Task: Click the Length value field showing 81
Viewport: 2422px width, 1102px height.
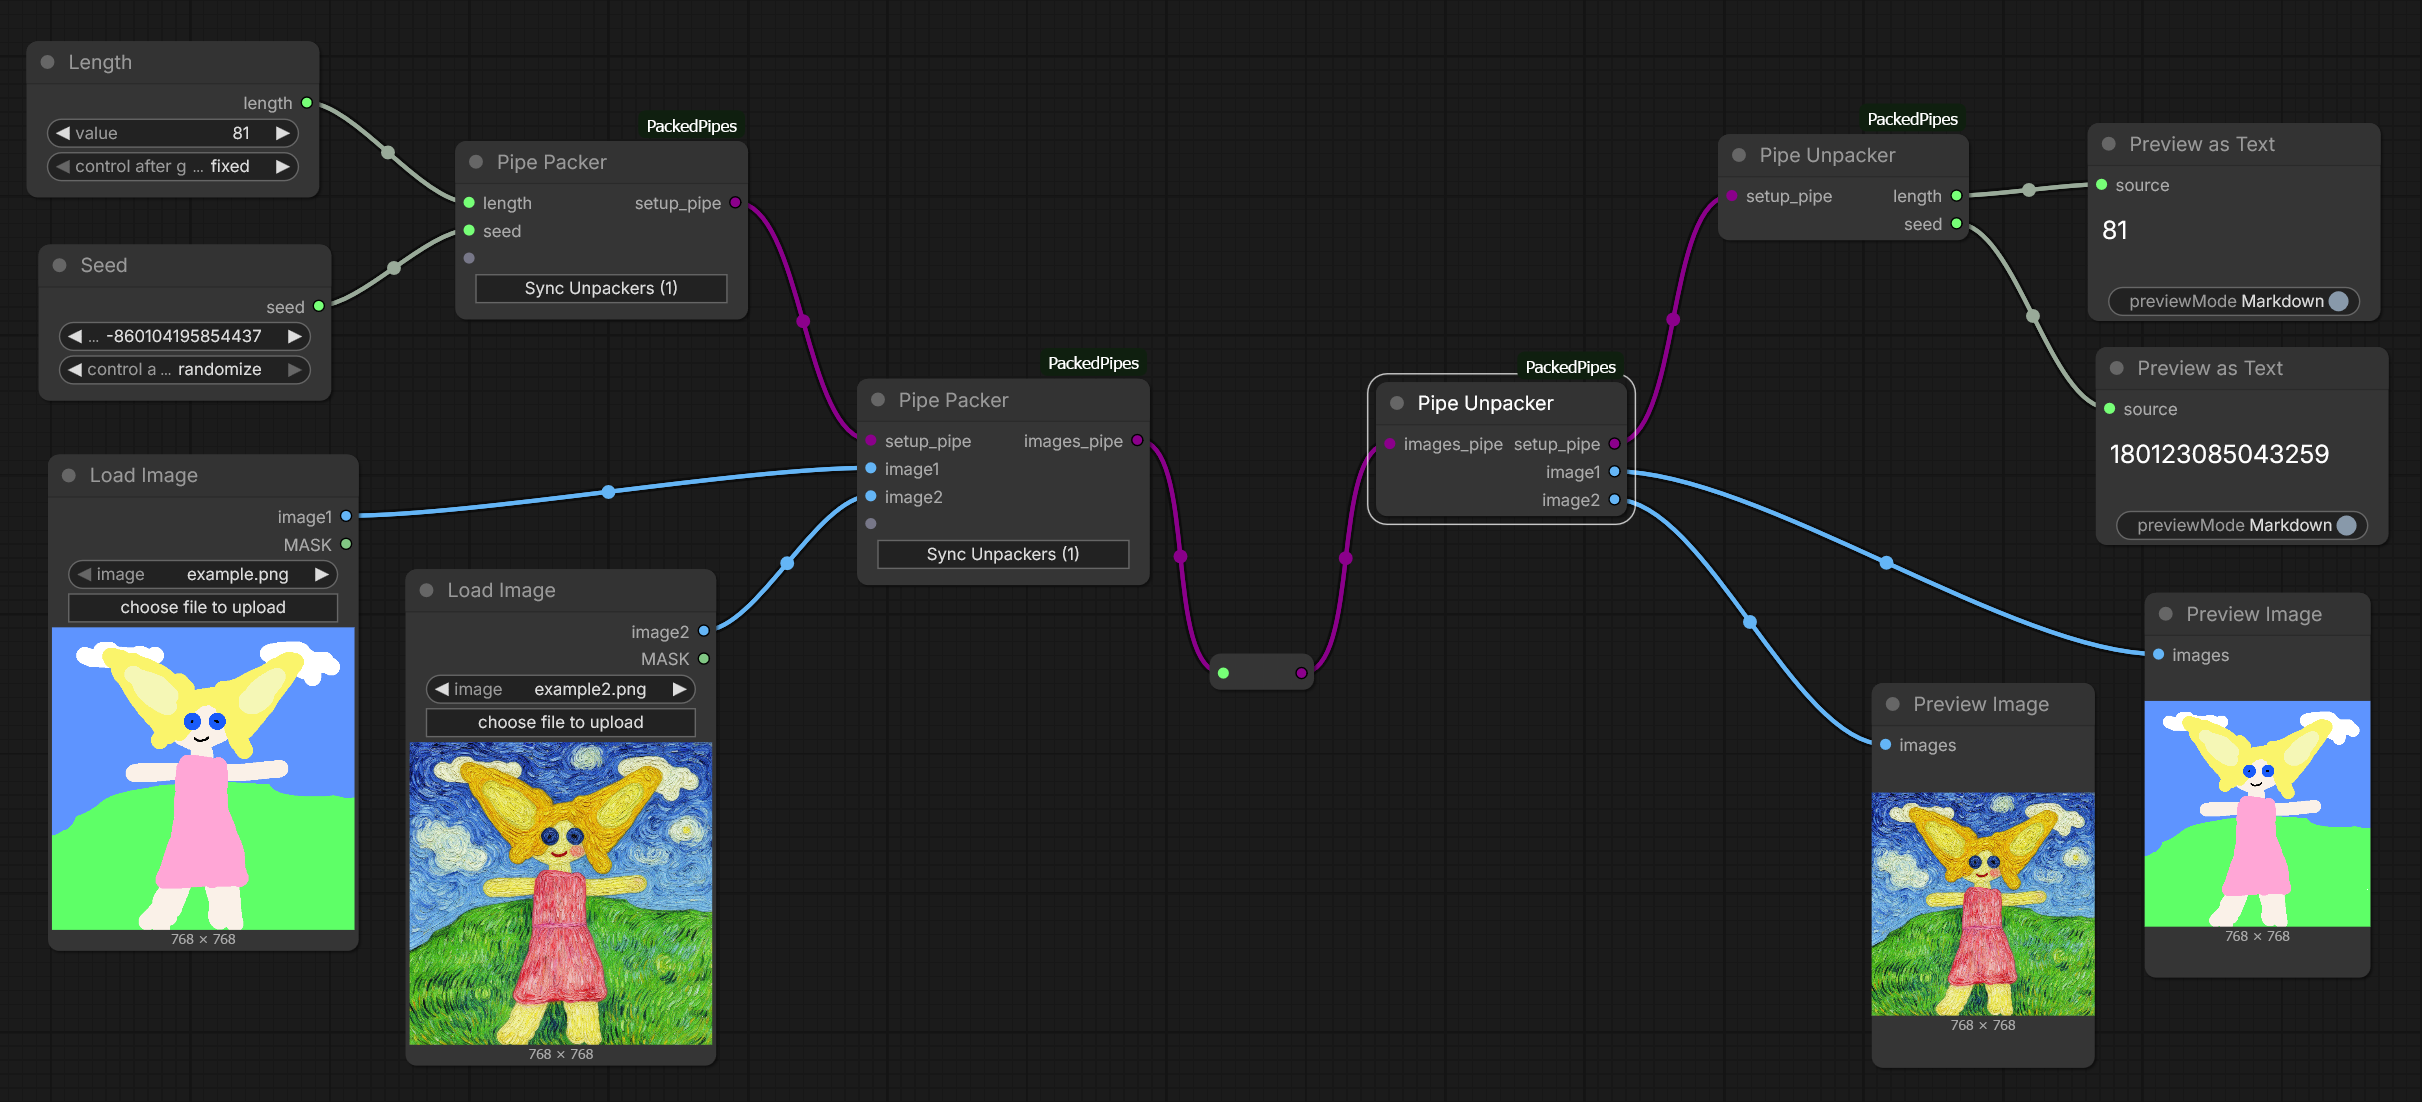Action: 173,133
